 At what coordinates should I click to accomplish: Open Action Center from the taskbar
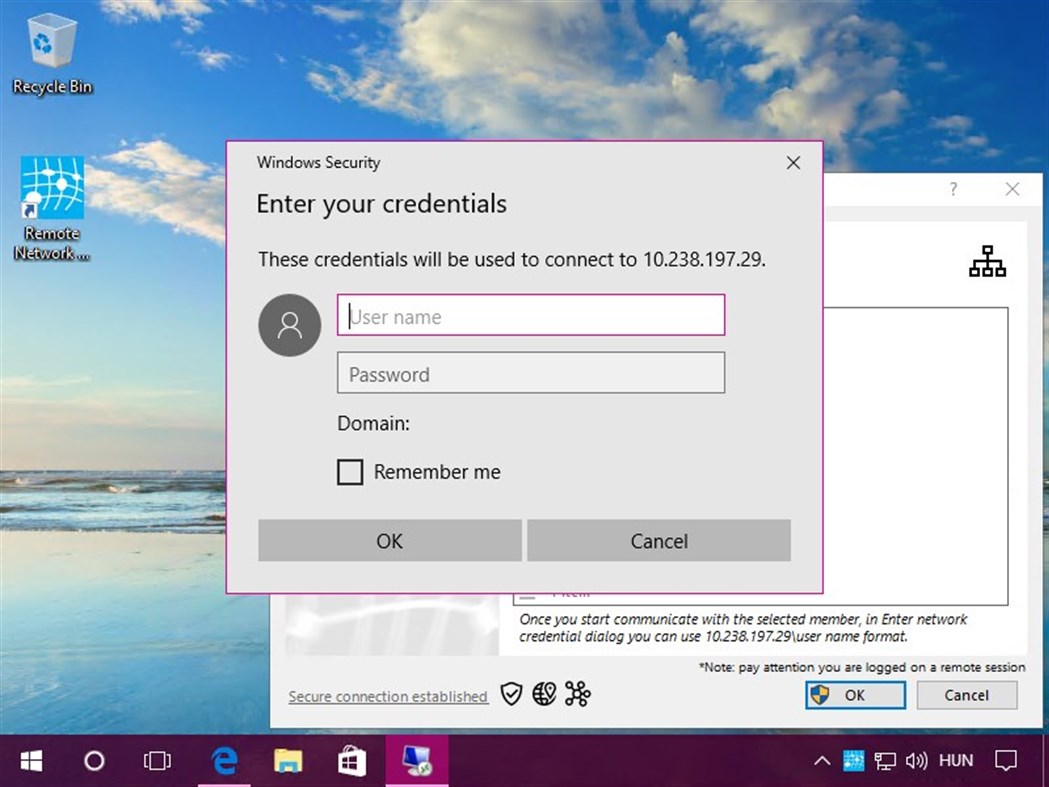pos(1006,760)
